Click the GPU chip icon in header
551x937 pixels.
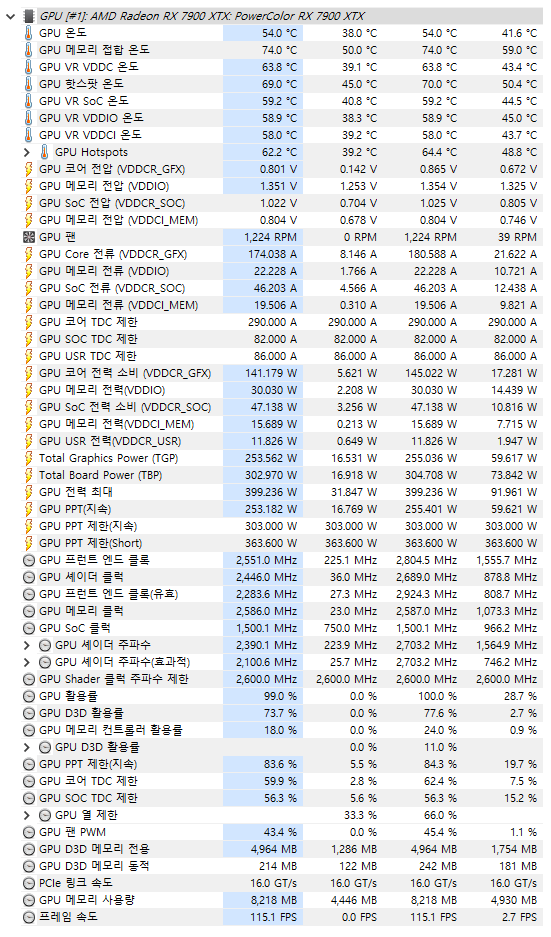click(29, 16)
